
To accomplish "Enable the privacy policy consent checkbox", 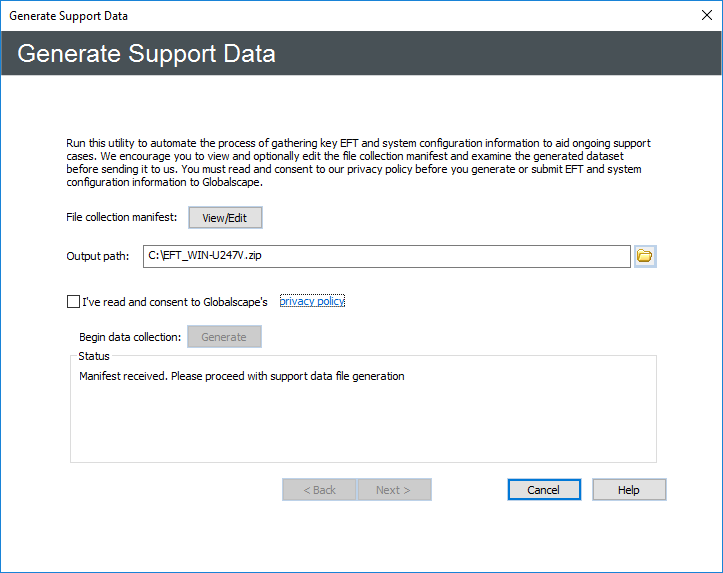I will (73, 301).
